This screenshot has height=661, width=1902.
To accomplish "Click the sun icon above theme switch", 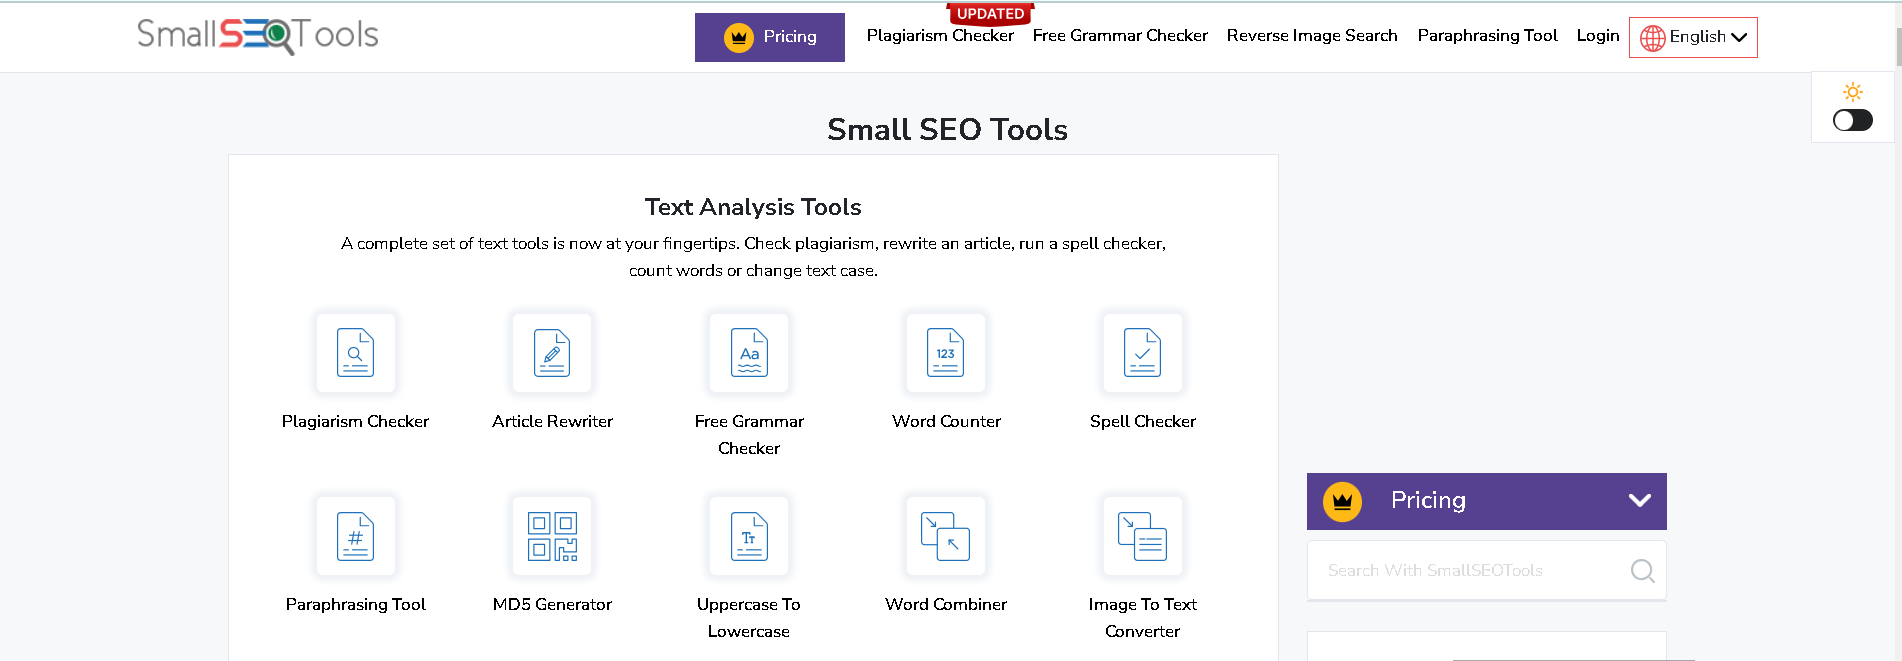I will click(1853, 92).
